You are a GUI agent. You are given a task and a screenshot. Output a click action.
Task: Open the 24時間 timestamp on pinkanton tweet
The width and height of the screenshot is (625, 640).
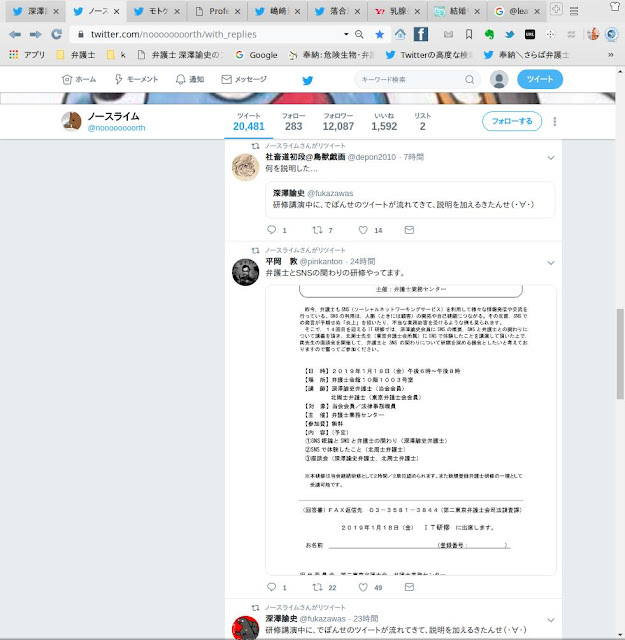pos(363,262)
